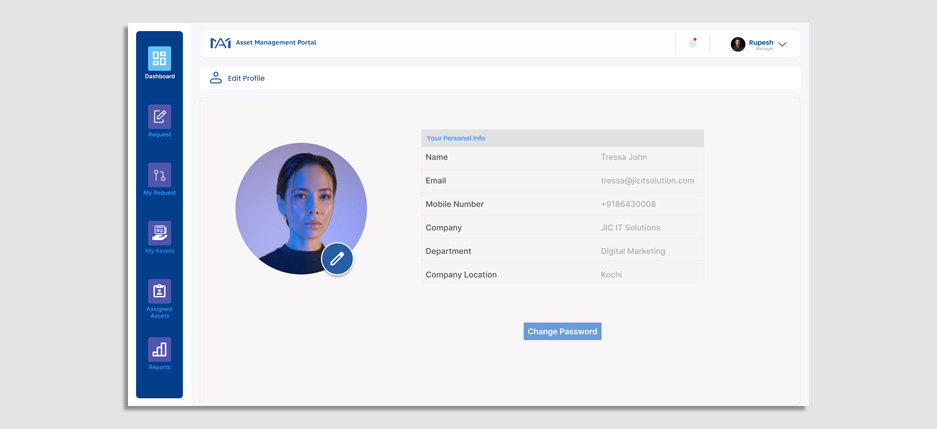Click the Company Location field Kochi
Screen dimensions: 937x429
(x=611, y=275)
